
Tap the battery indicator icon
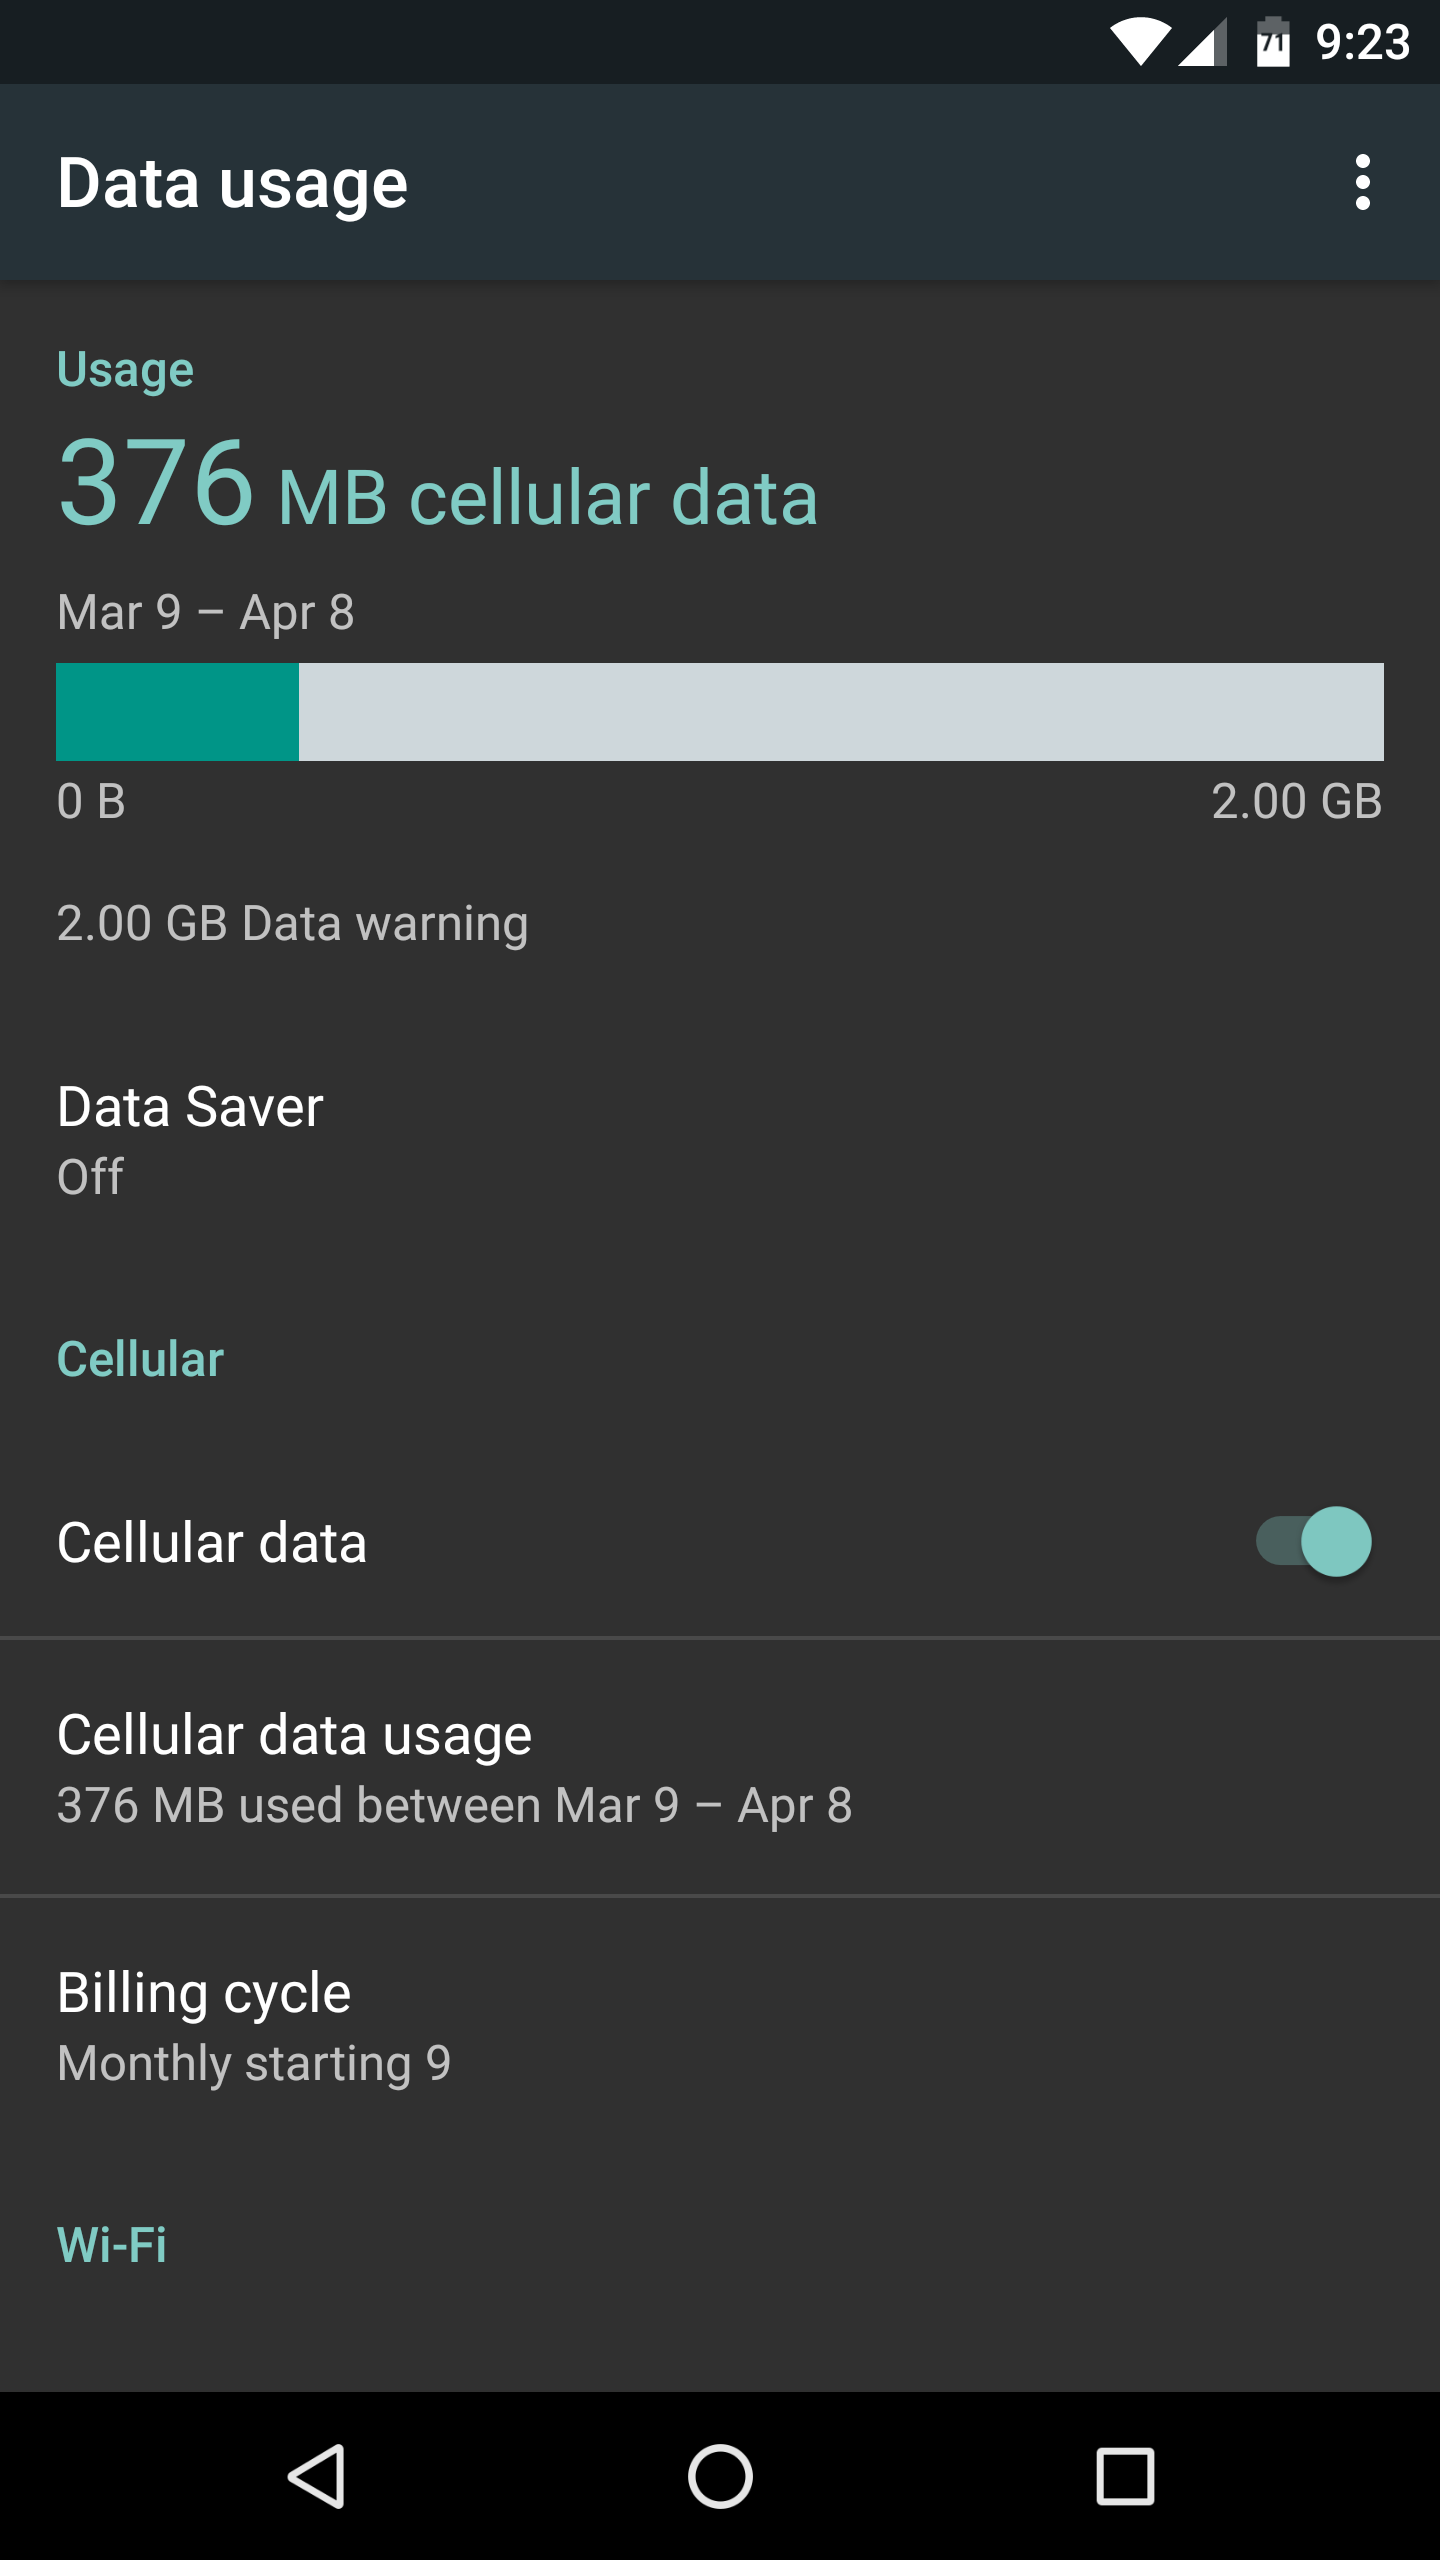coord(1273,43)
